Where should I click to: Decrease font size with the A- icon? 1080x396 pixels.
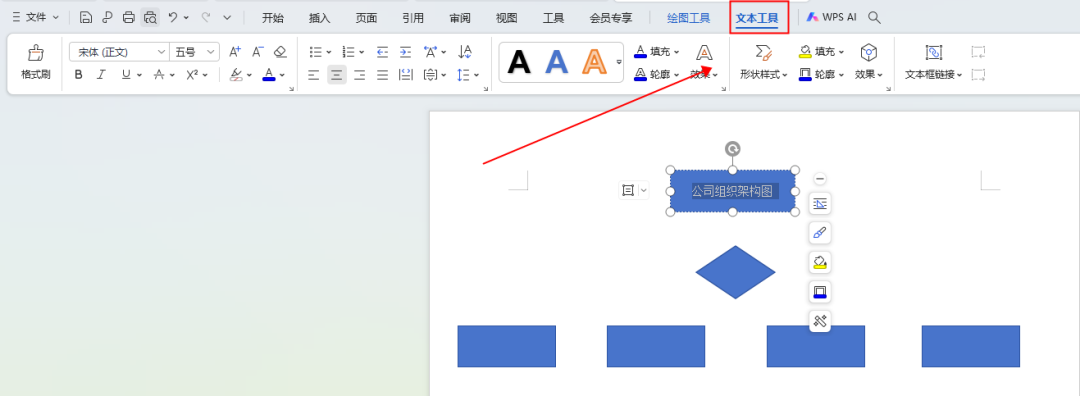[258, 52]
